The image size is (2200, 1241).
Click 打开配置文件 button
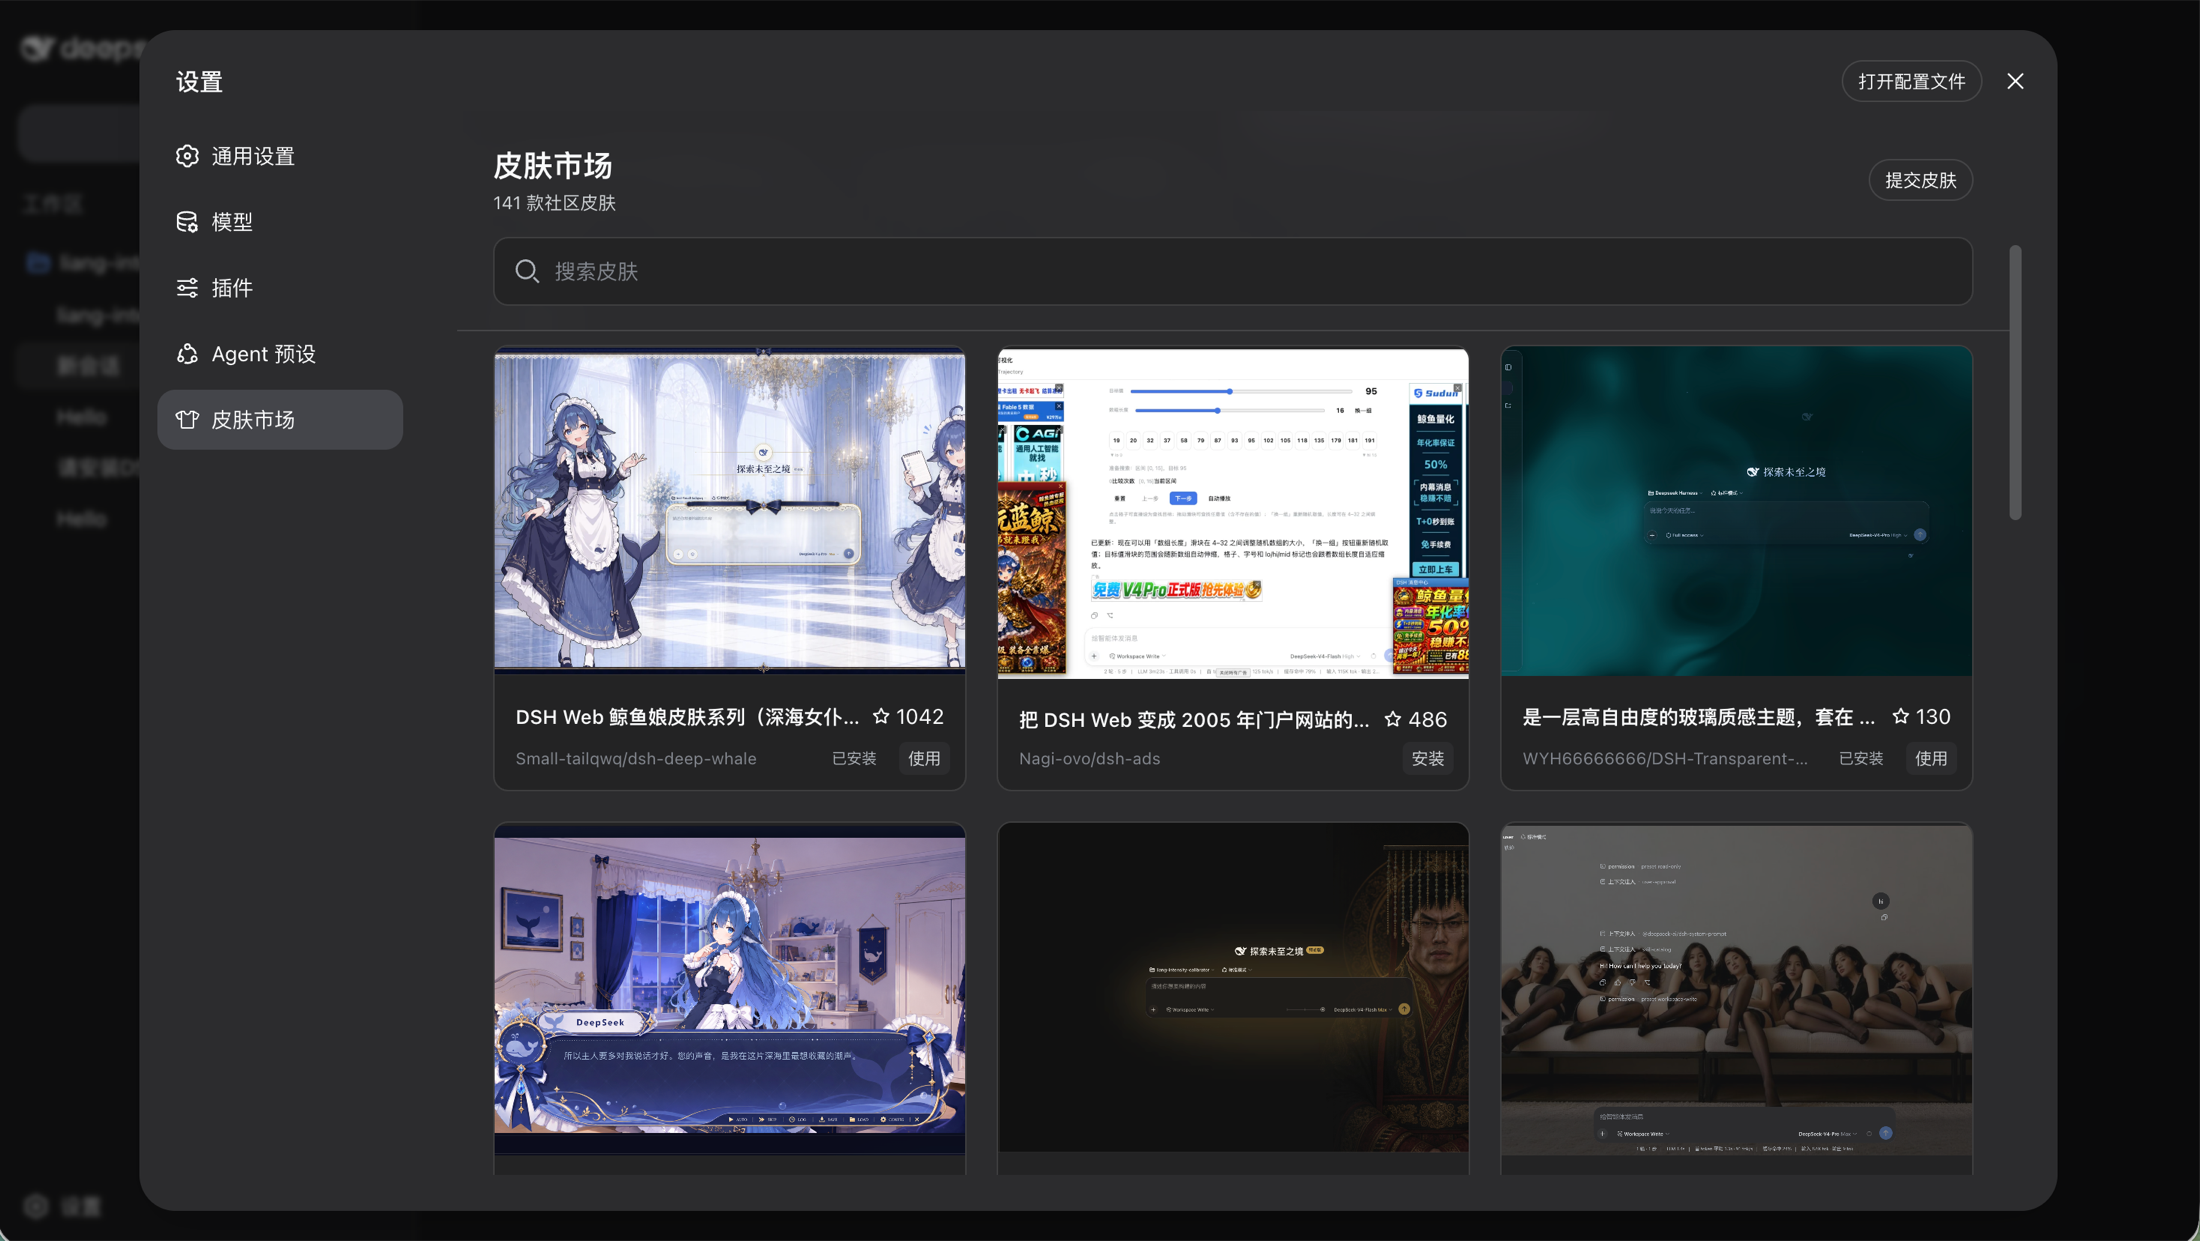(x=1911, y=81)
